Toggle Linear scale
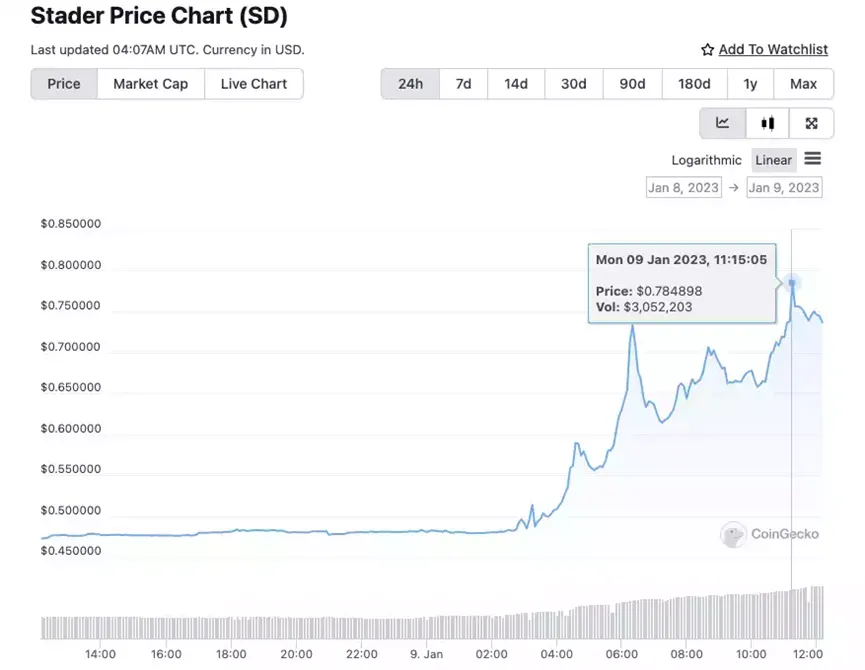Screen dimensions: 865x670 point(773,160)
